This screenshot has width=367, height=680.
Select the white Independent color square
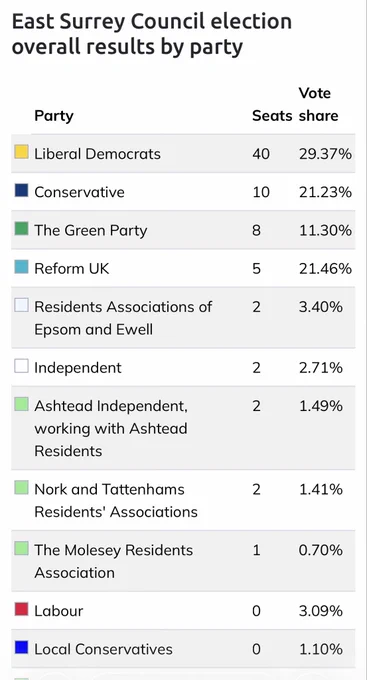tap(21, 366)
